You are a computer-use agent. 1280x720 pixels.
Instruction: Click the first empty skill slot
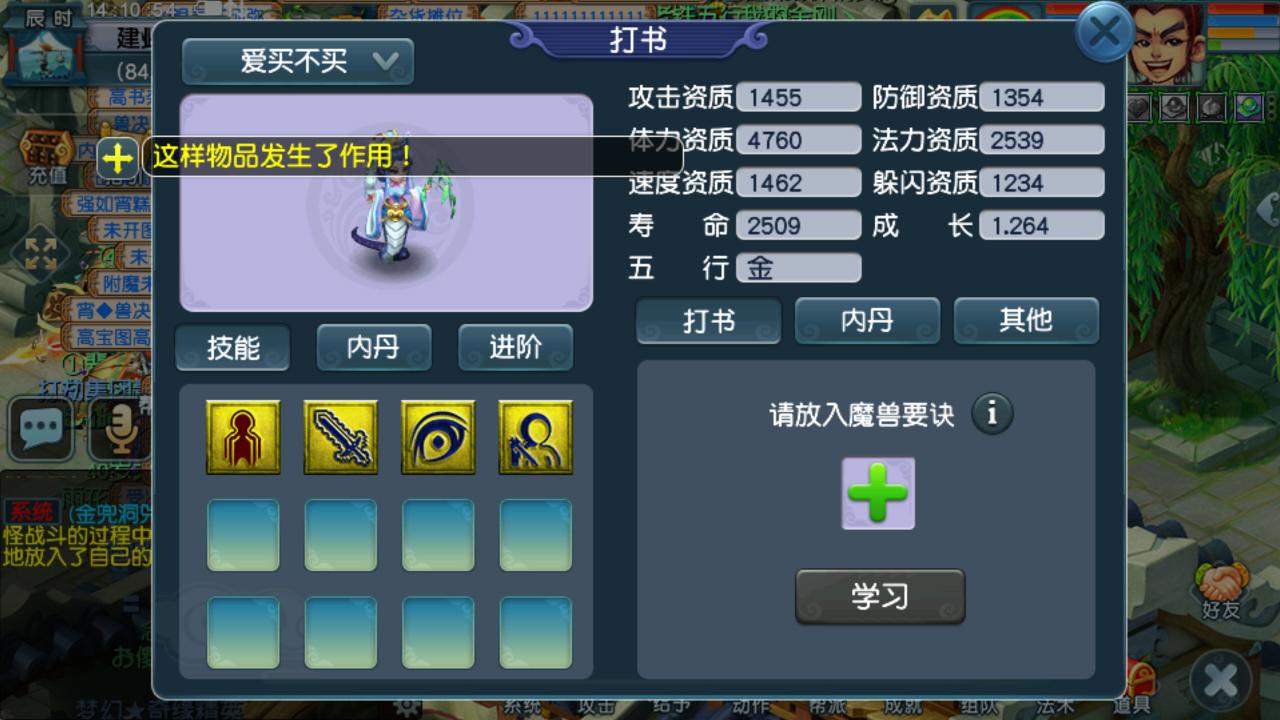(x=243, y=535)
